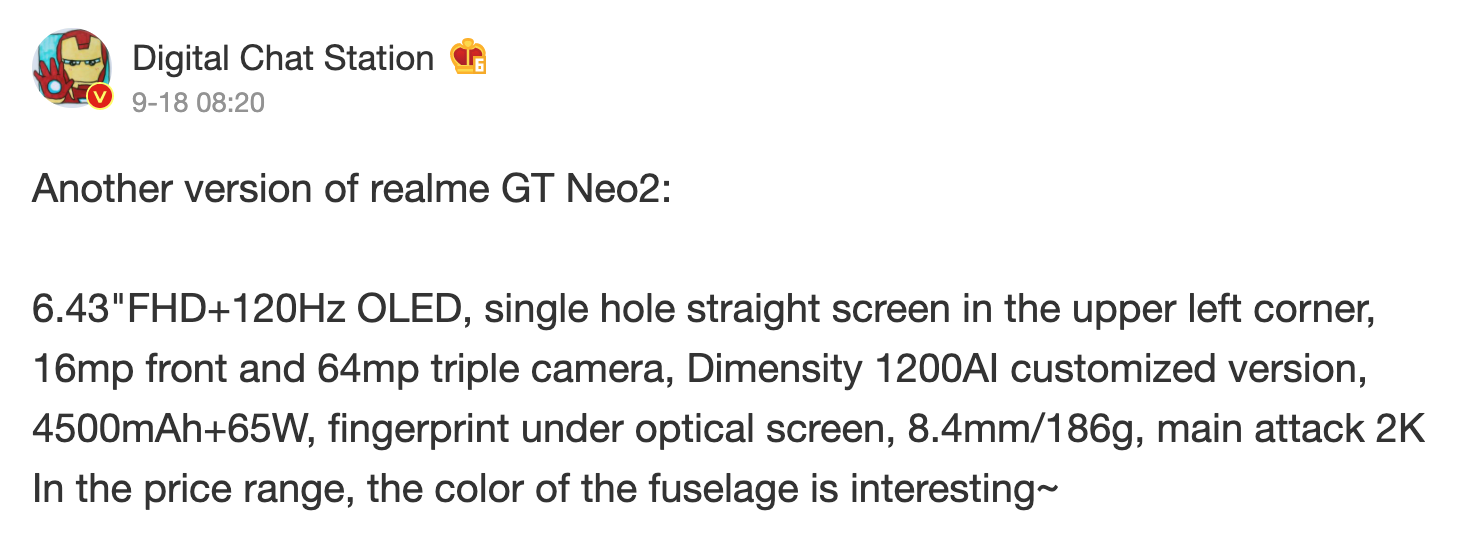Image resolution: width=1482 pixels, height=552 pixels.
Task: Click the text "GT Neo2:"
Action: point(582,188)
